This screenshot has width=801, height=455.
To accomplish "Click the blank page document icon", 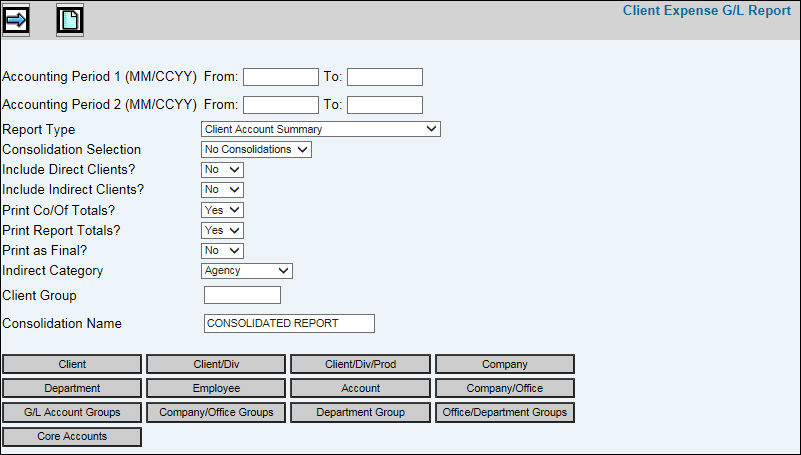I will tap(70, 19).
